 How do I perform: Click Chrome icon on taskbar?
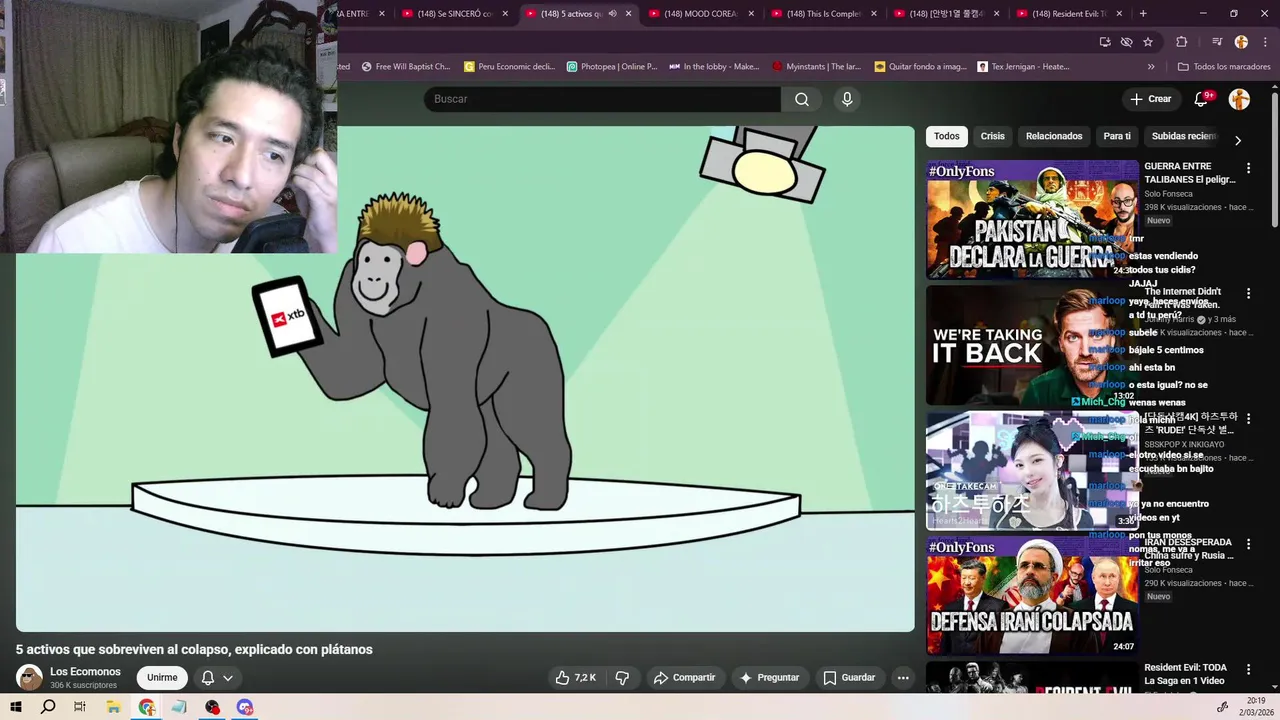pos(147,707)
